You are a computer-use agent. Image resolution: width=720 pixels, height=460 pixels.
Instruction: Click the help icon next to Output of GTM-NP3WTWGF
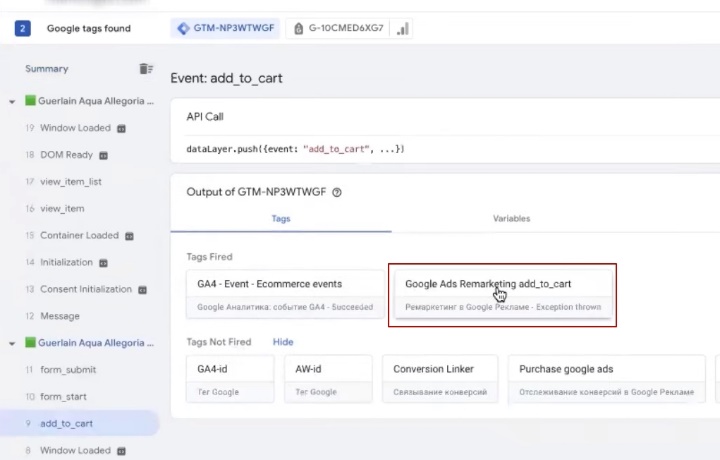point(337,193)
